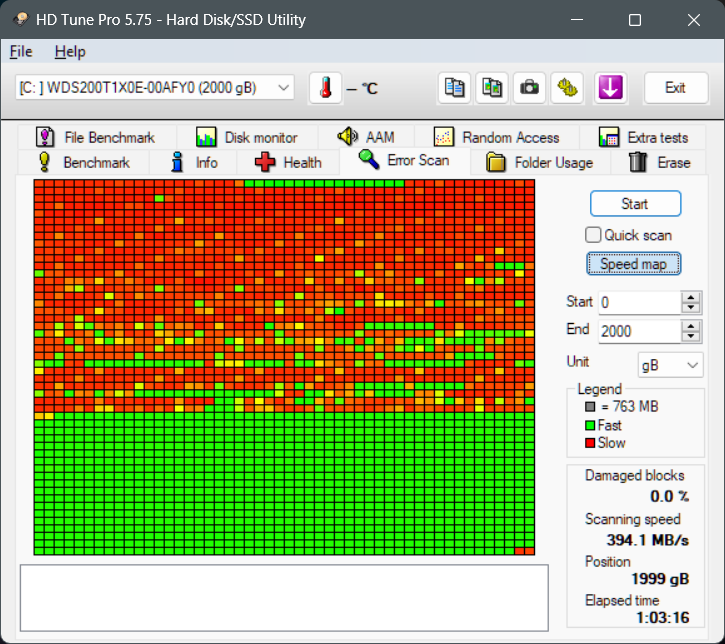The image size is (725, 644).
Task: Switch to the Erase tab
Action: coord(659,162)
